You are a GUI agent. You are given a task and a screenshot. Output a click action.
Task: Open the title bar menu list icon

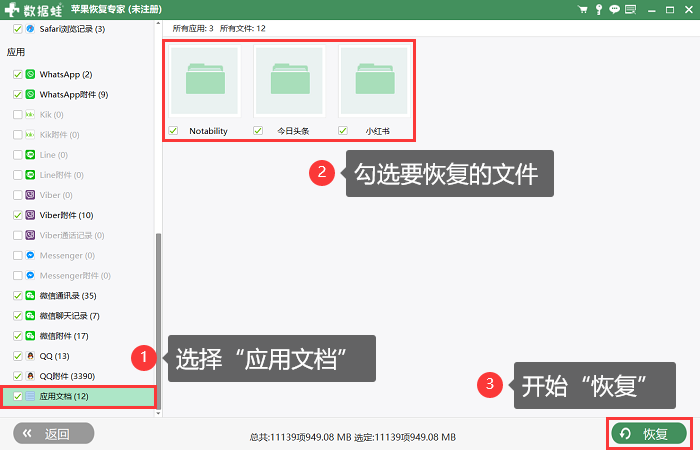coord(630,9)
